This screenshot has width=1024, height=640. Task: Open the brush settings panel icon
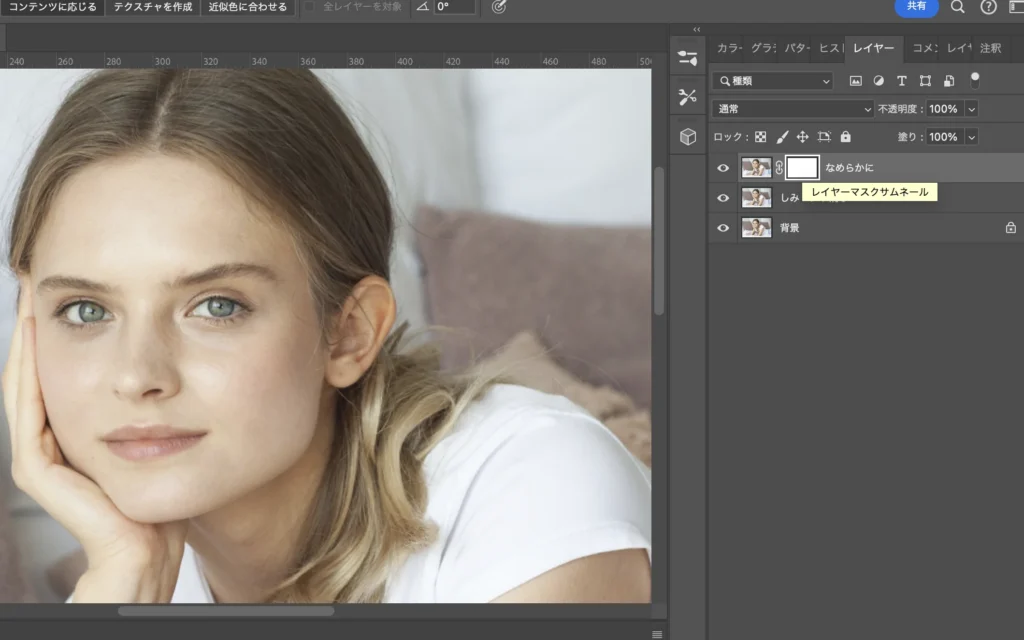[x=687, y=58]
